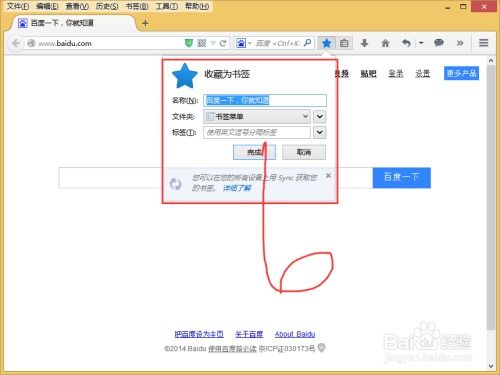
Task: Click the 关于百度 link
Action: tap(249, 334)
